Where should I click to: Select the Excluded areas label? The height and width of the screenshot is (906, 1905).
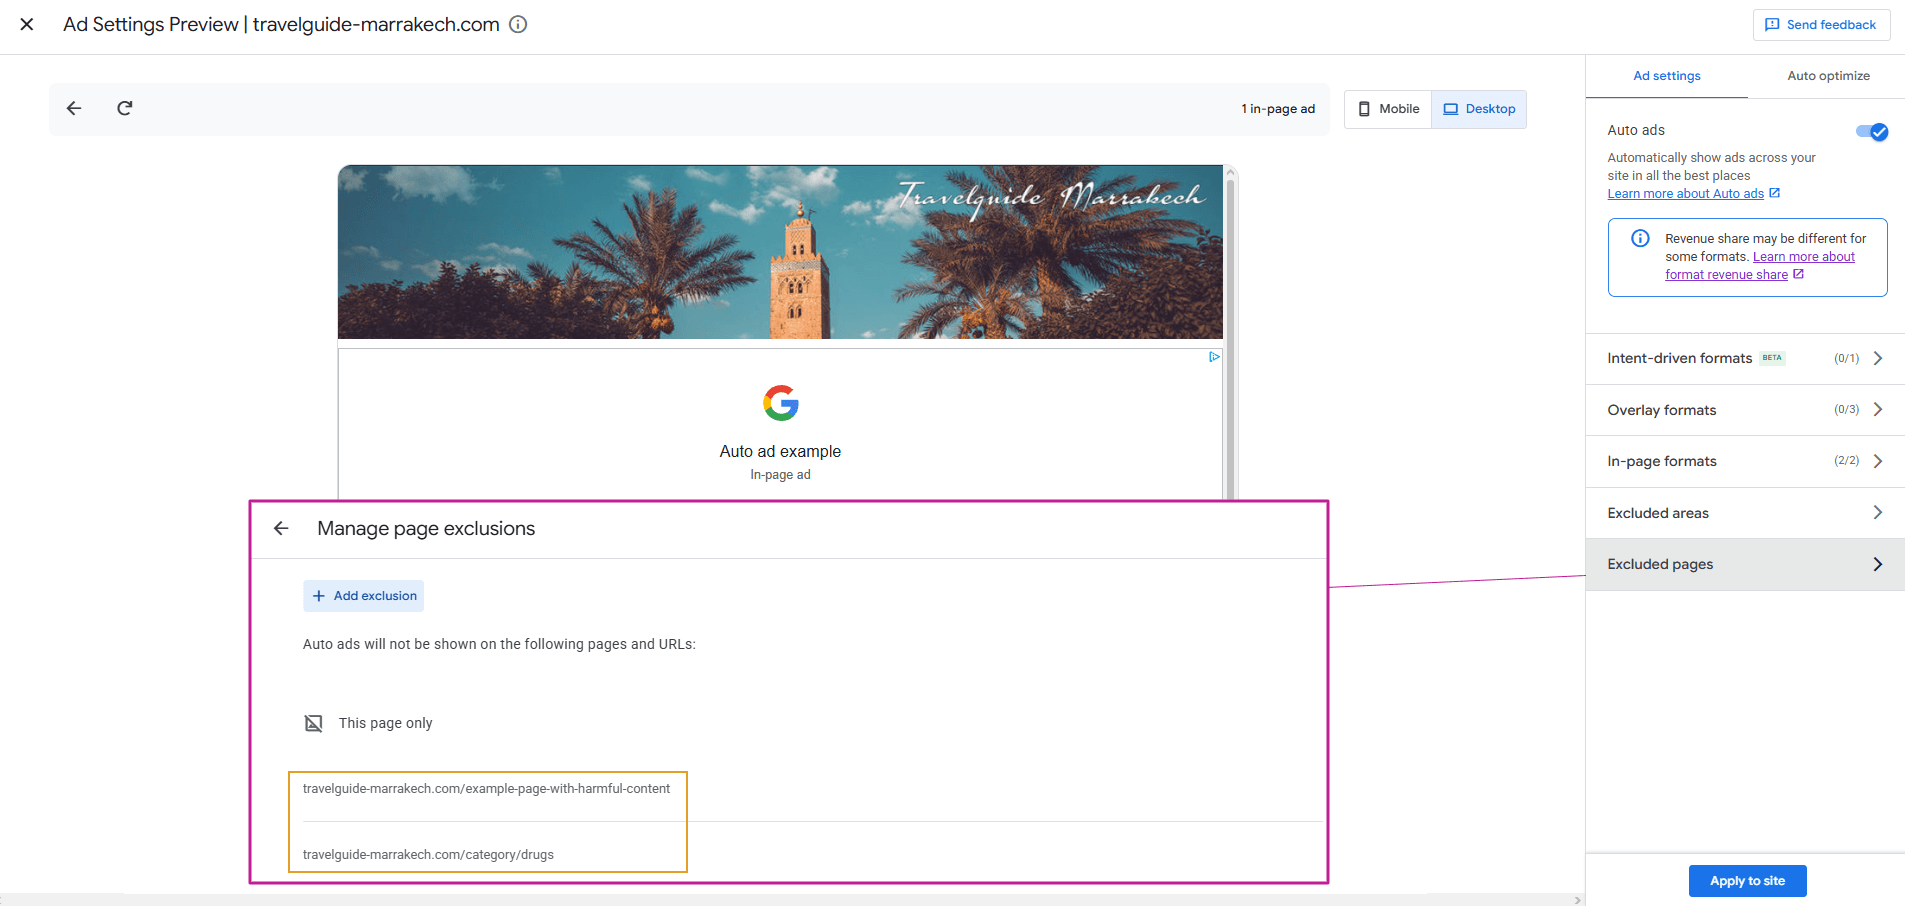click(x=1658, y=513)
